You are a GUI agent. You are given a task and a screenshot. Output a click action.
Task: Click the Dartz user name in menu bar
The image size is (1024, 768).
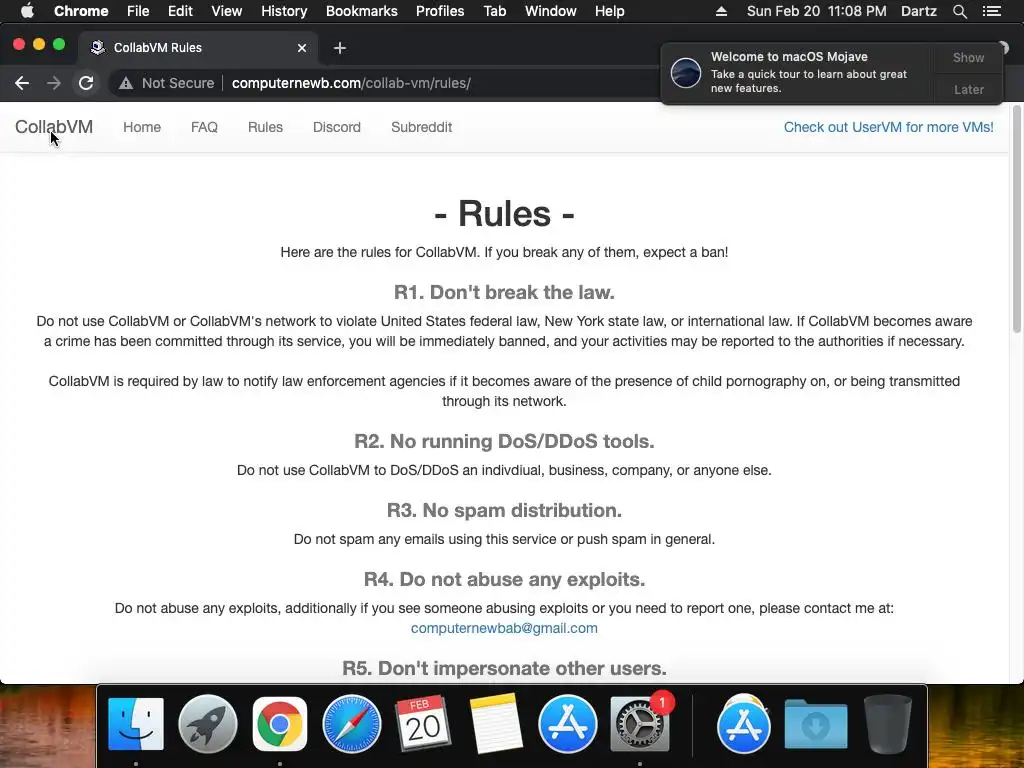click(918, 11)
